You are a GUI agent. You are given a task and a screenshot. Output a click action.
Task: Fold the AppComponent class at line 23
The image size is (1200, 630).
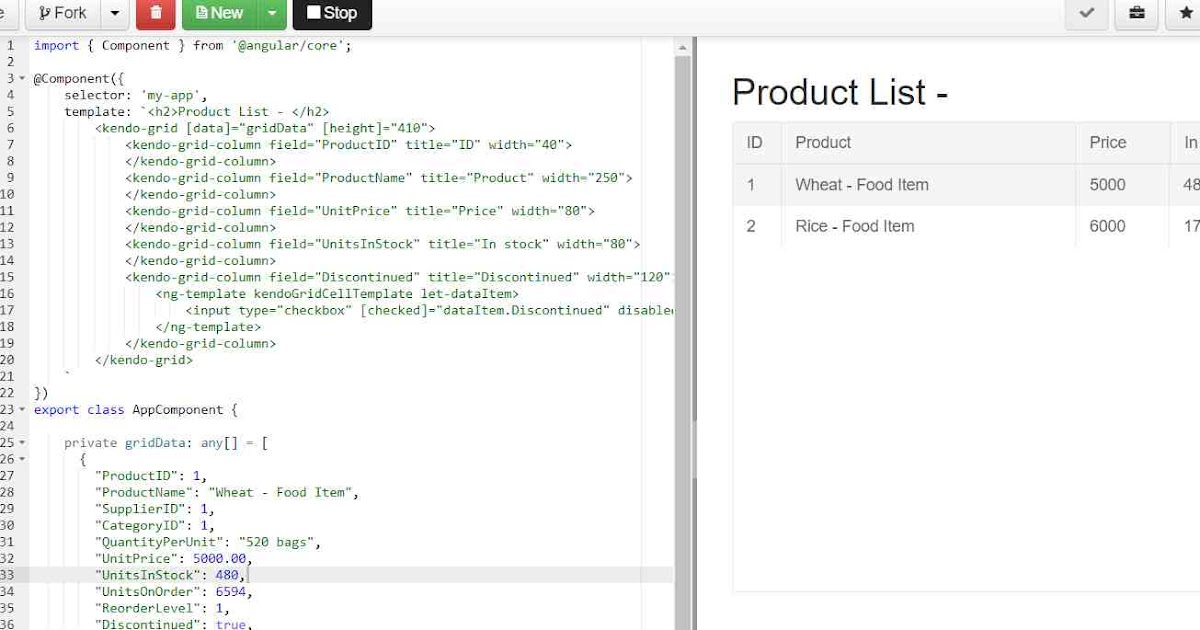tap(22, 410)
